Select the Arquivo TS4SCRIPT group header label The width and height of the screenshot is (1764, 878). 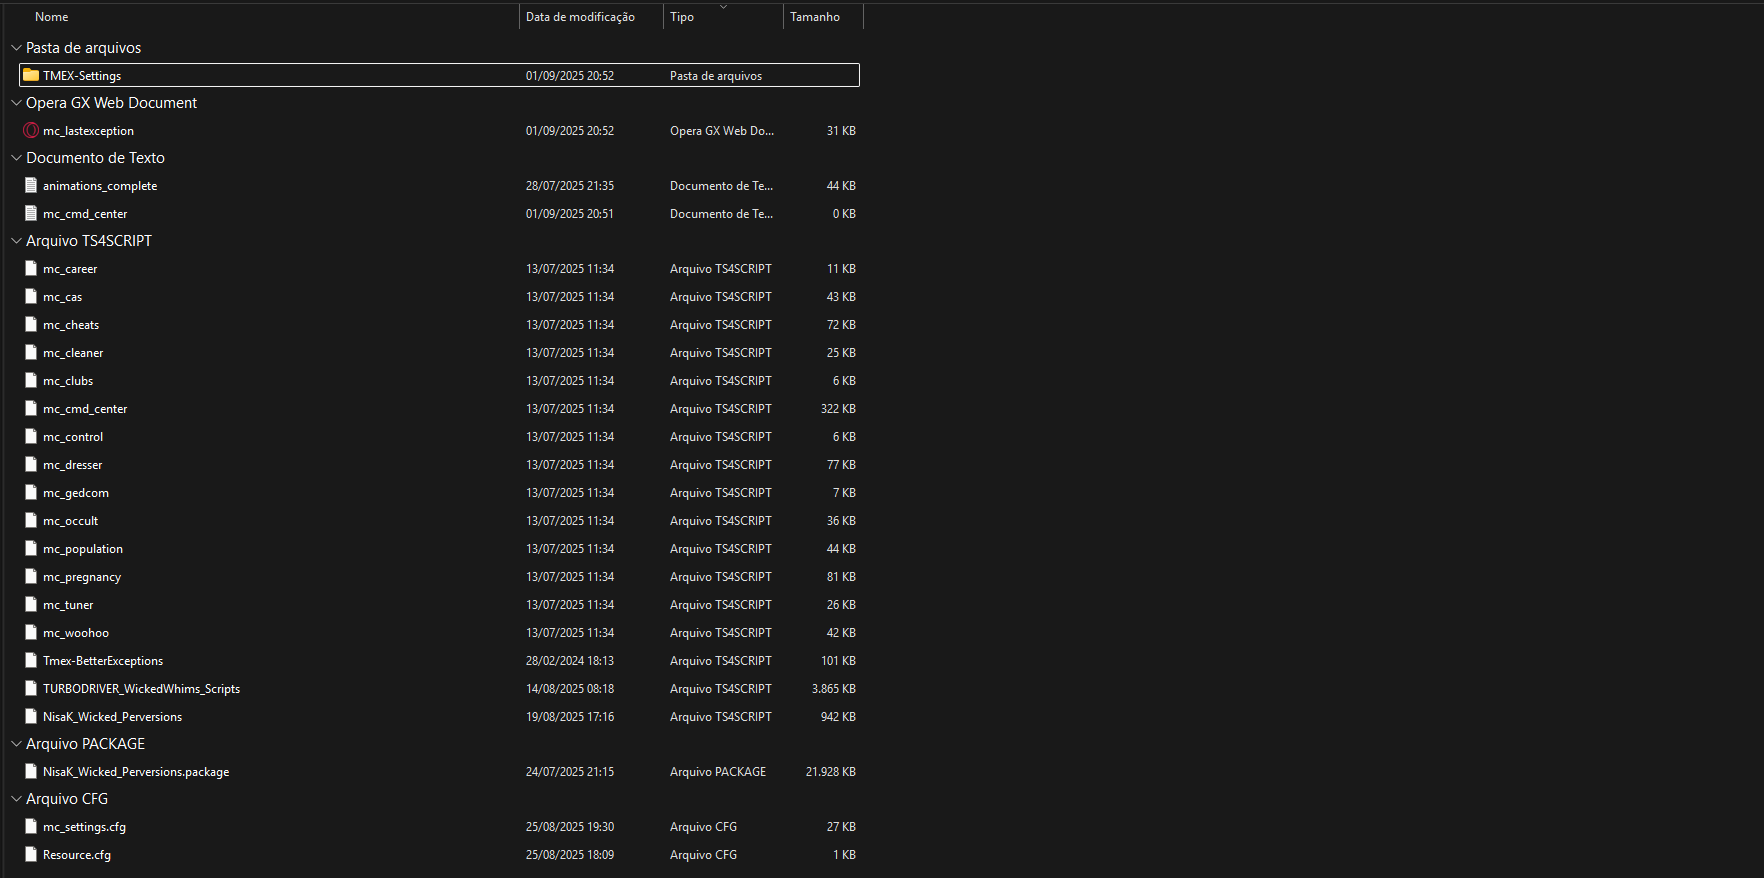click(89, 240)
